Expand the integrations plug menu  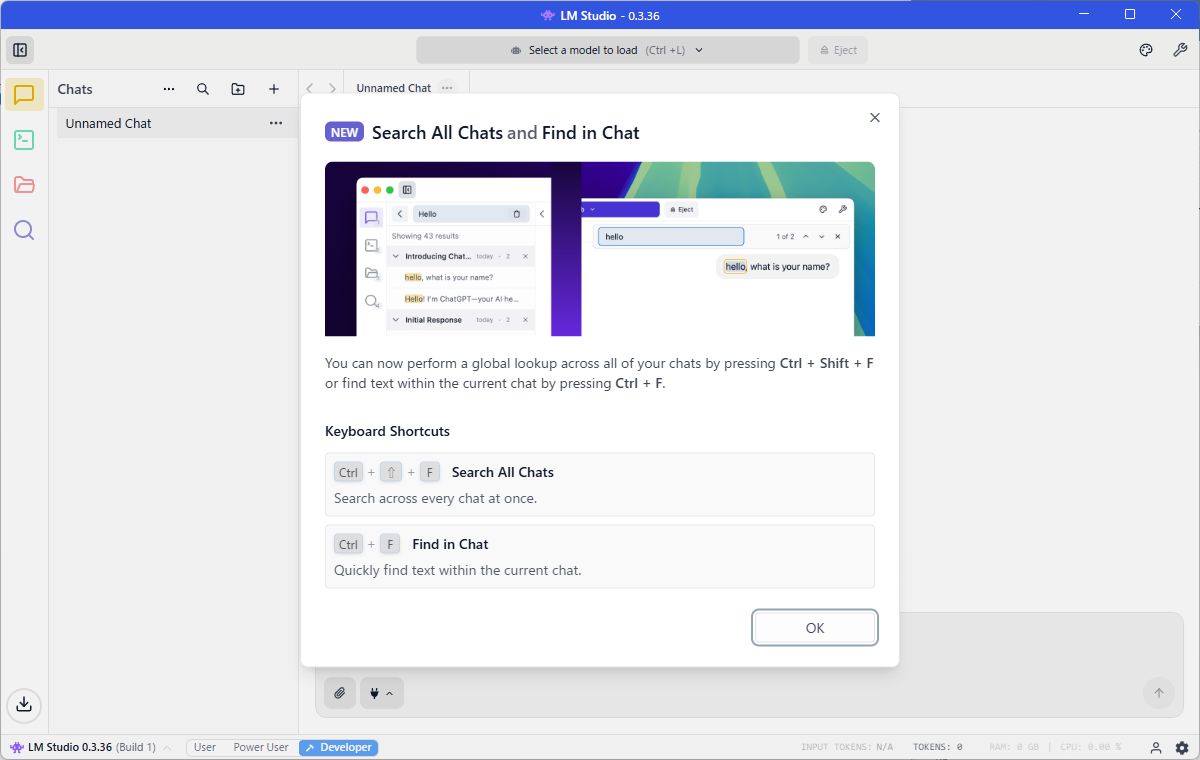pyautogui.click(x=381, y=693)
